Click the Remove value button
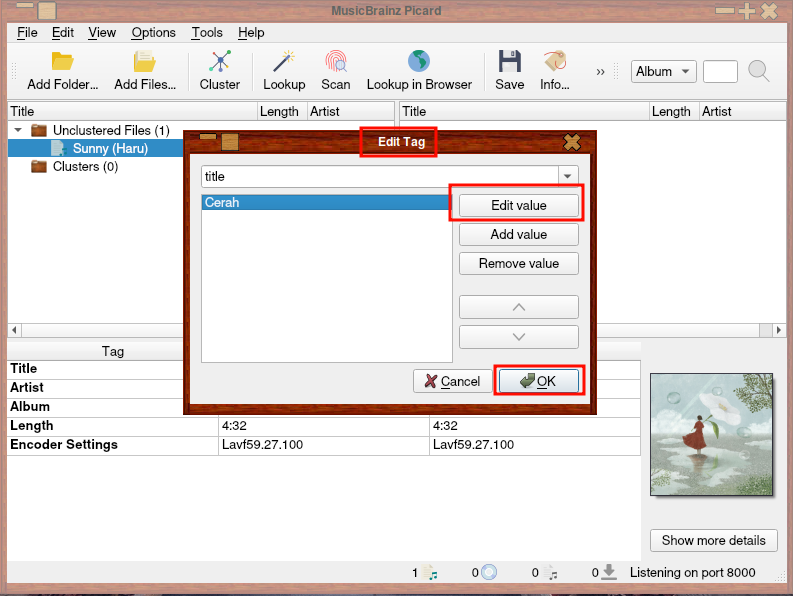This screenshot has height=596, width=793. tap(518, 264)
